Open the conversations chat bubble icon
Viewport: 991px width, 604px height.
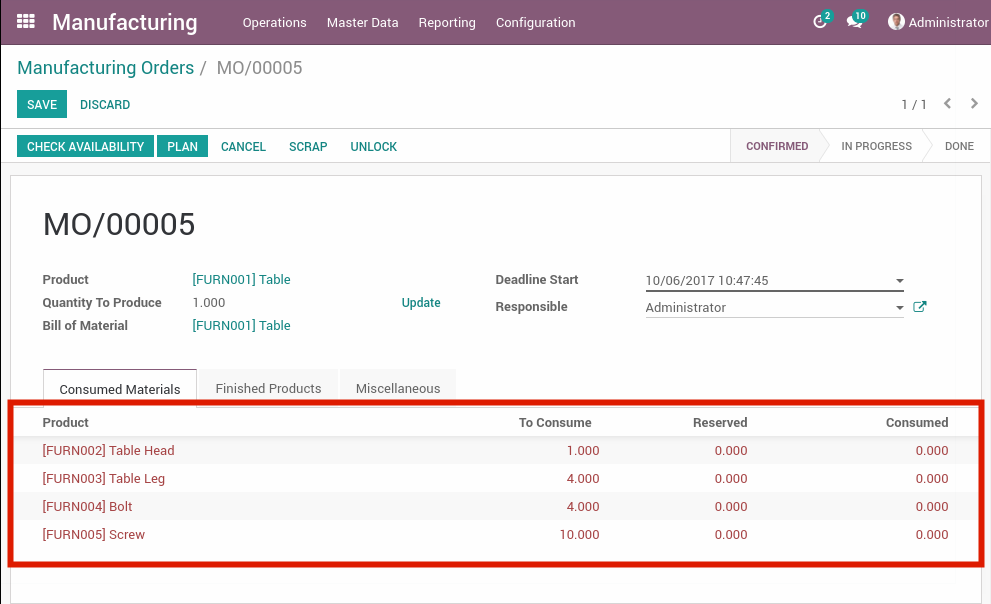pos(854,22)
